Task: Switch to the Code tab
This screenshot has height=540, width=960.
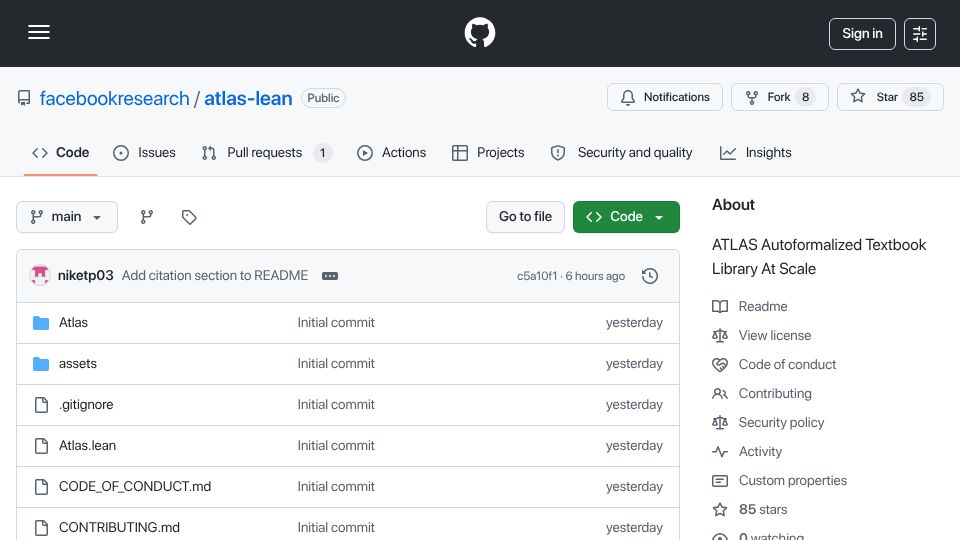Action: point(61,152)
